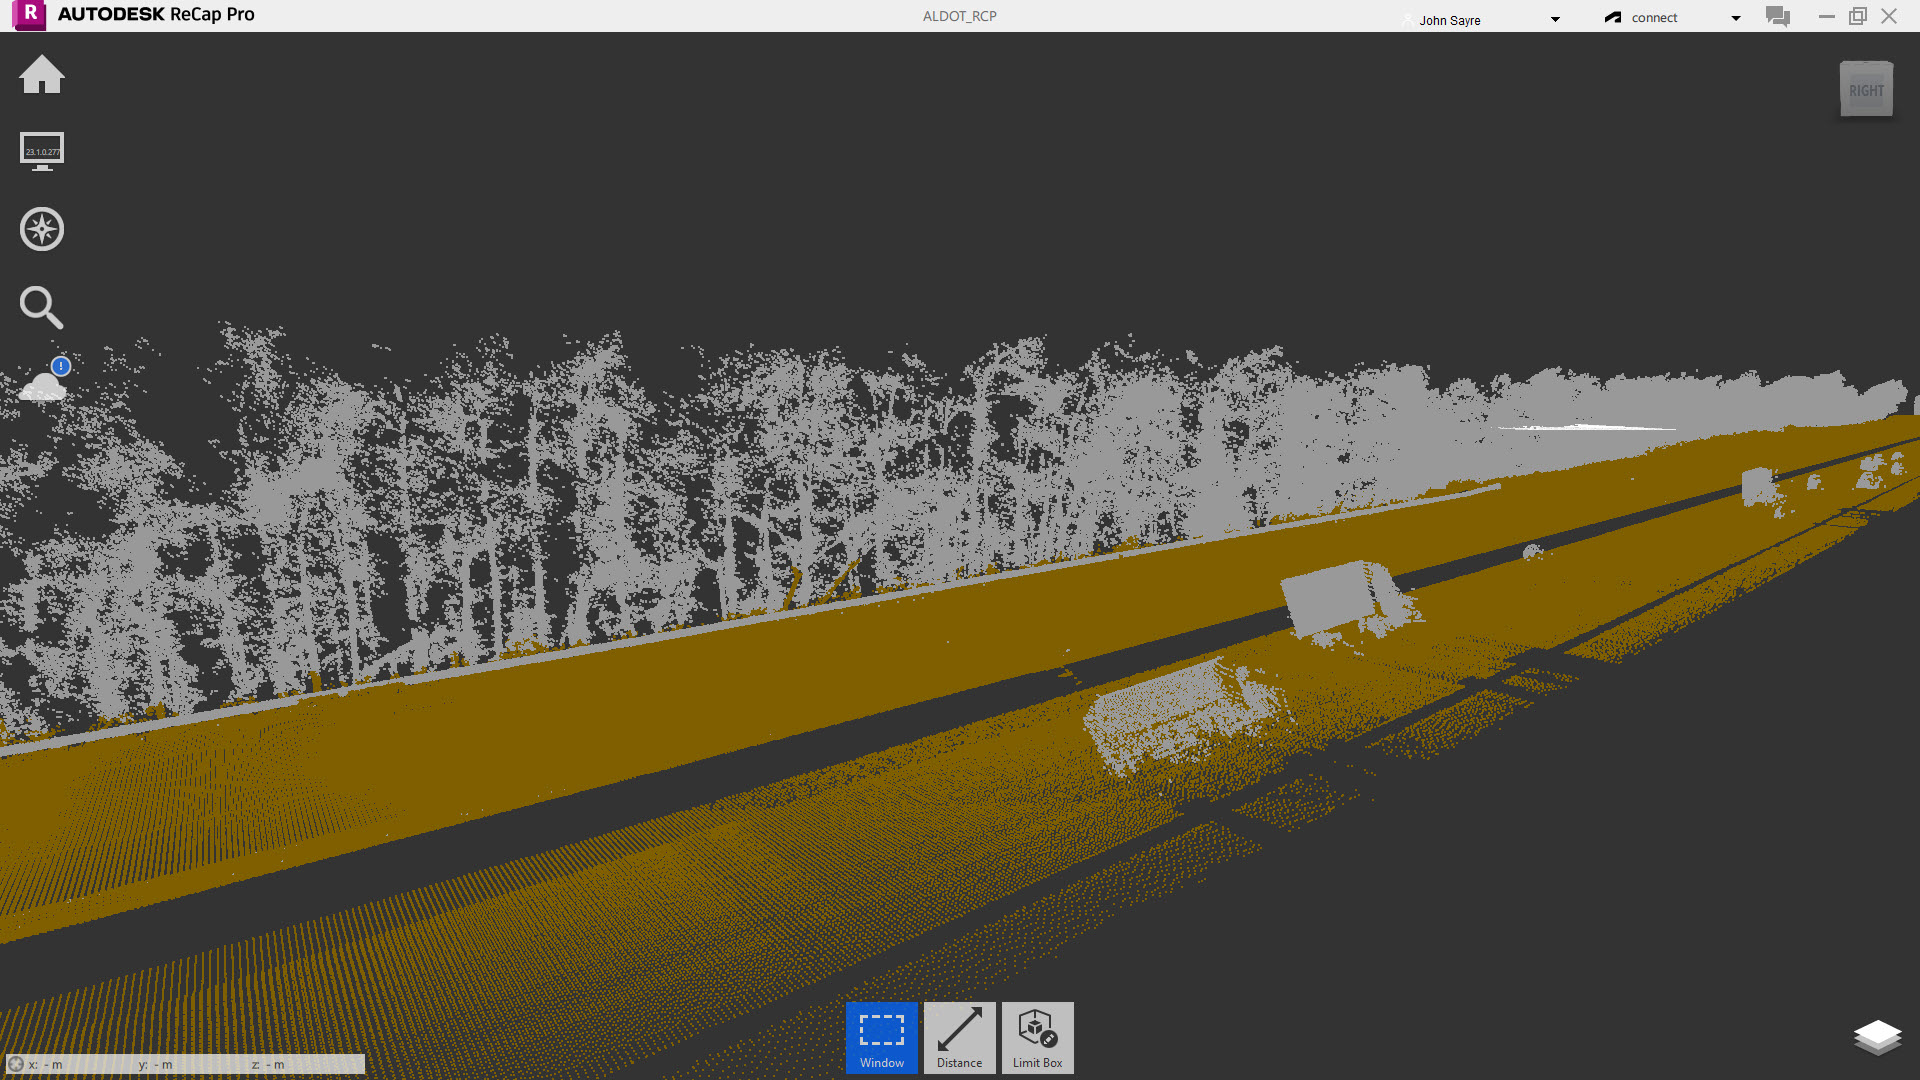Click the connect label in title bar
1920x1080 pixels.
[x=1654, y=18]
